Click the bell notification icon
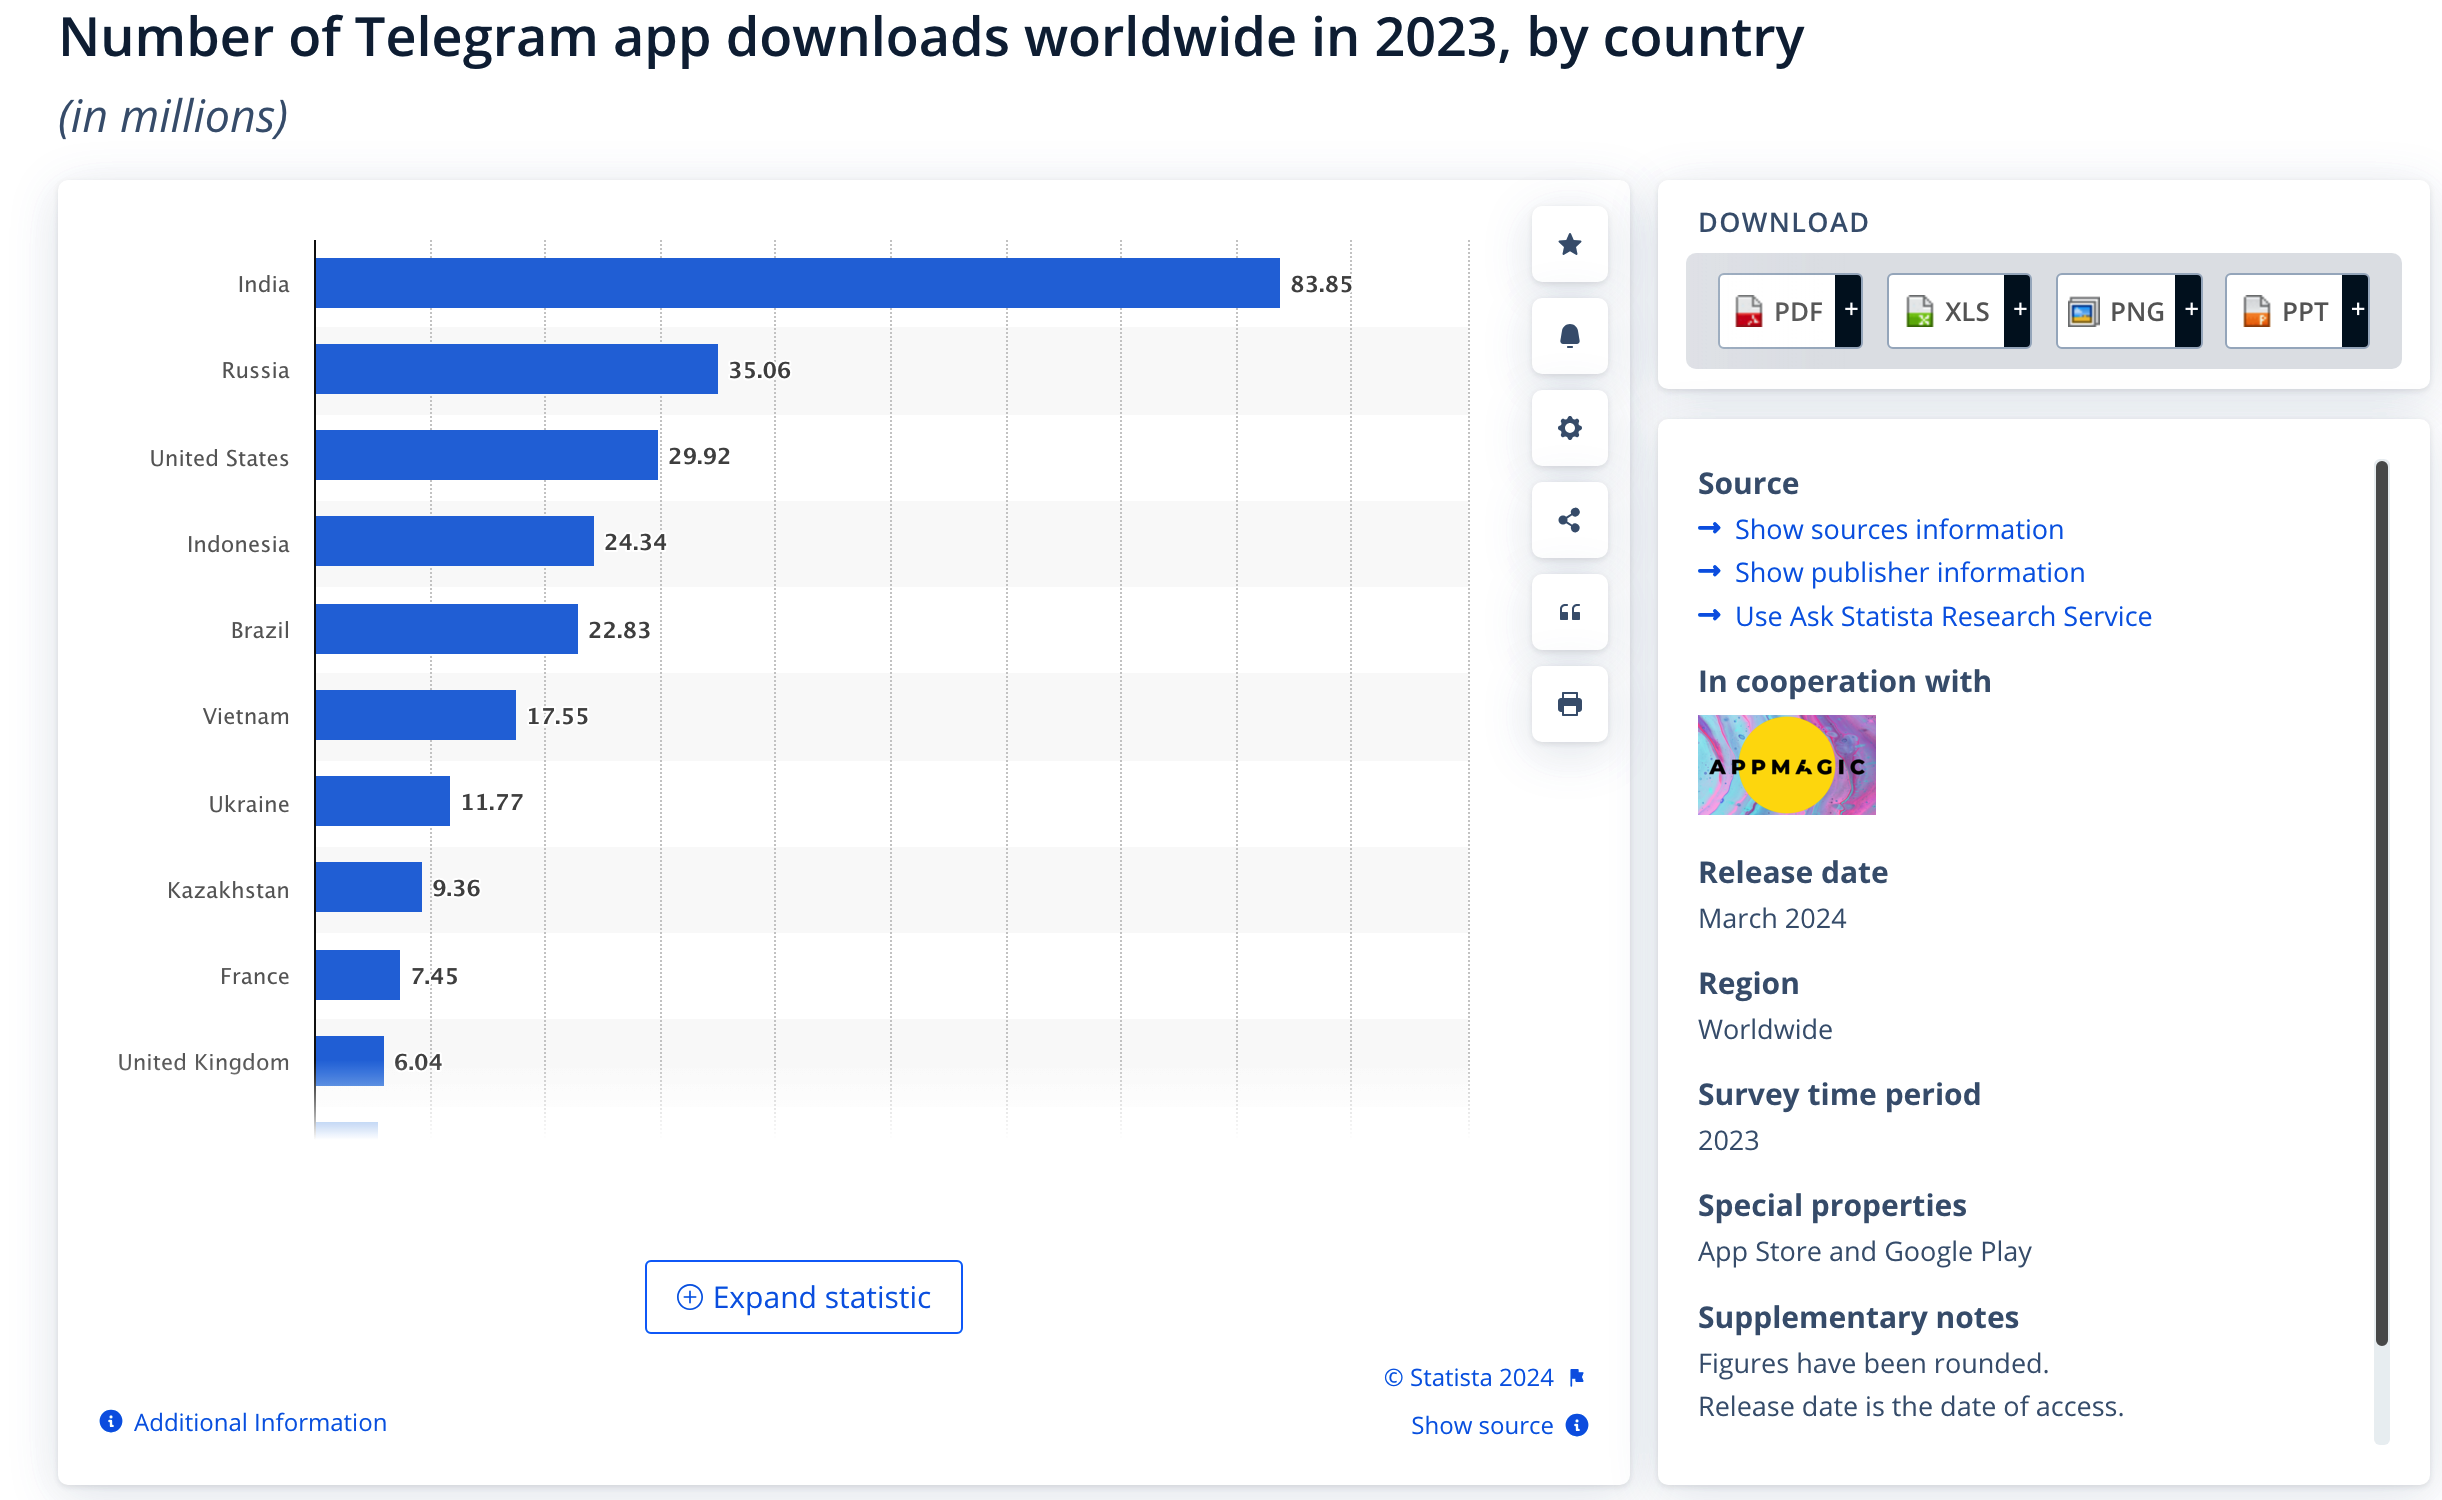This screenshot has height=1500, width=2442. click(1569, 336)
